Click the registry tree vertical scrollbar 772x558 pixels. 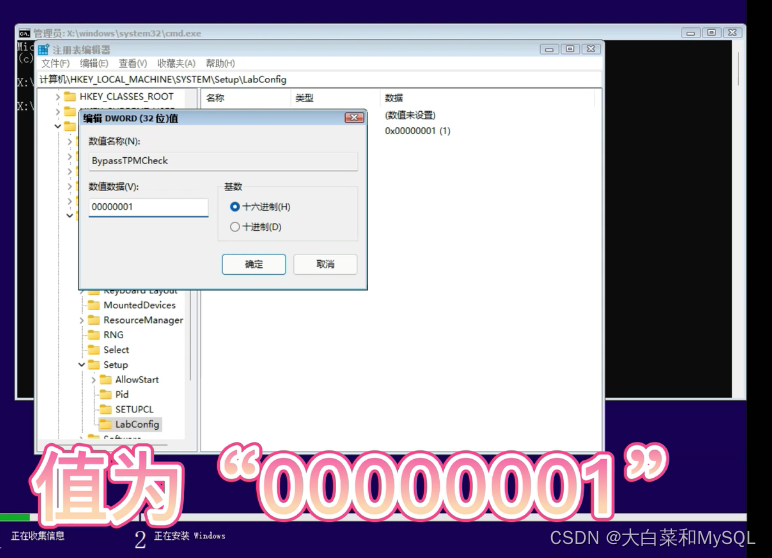190,335
